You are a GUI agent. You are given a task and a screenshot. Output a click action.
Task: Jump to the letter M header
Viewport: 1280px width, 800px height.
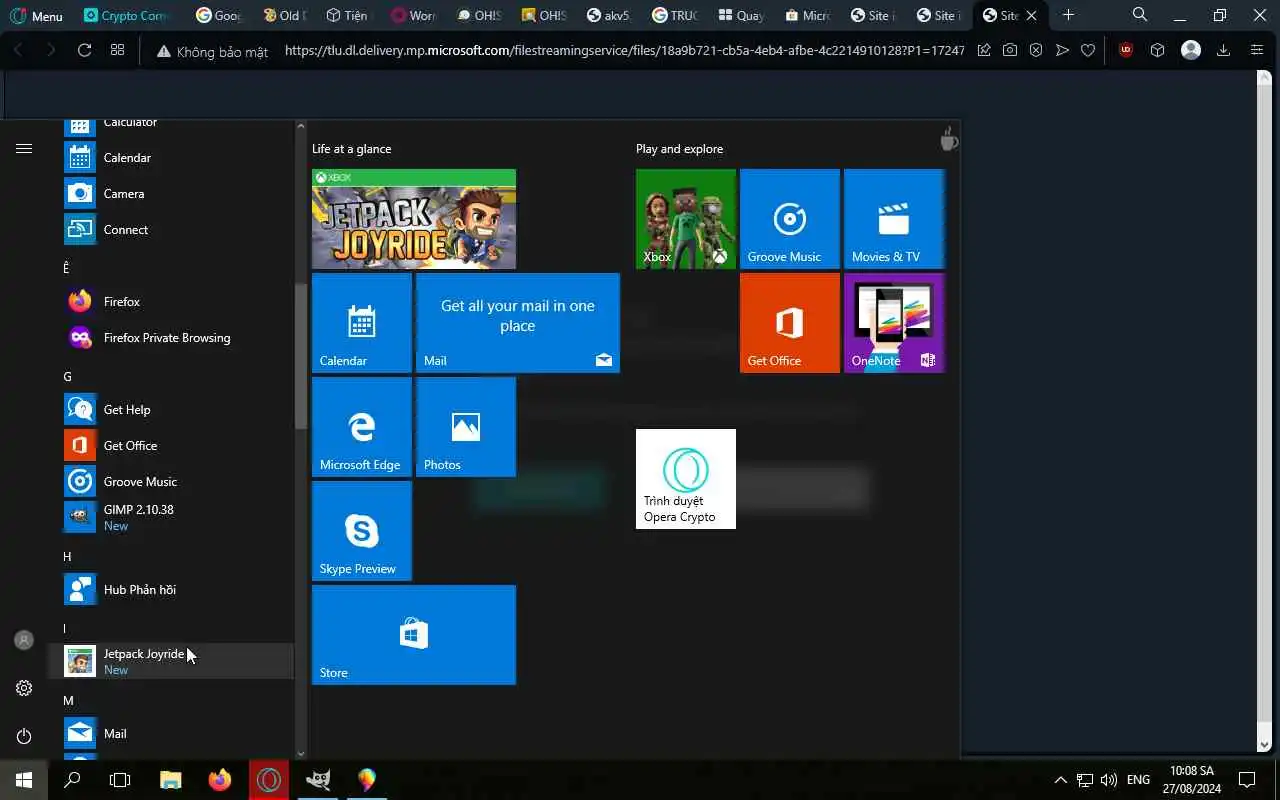[x=68, y=700]
